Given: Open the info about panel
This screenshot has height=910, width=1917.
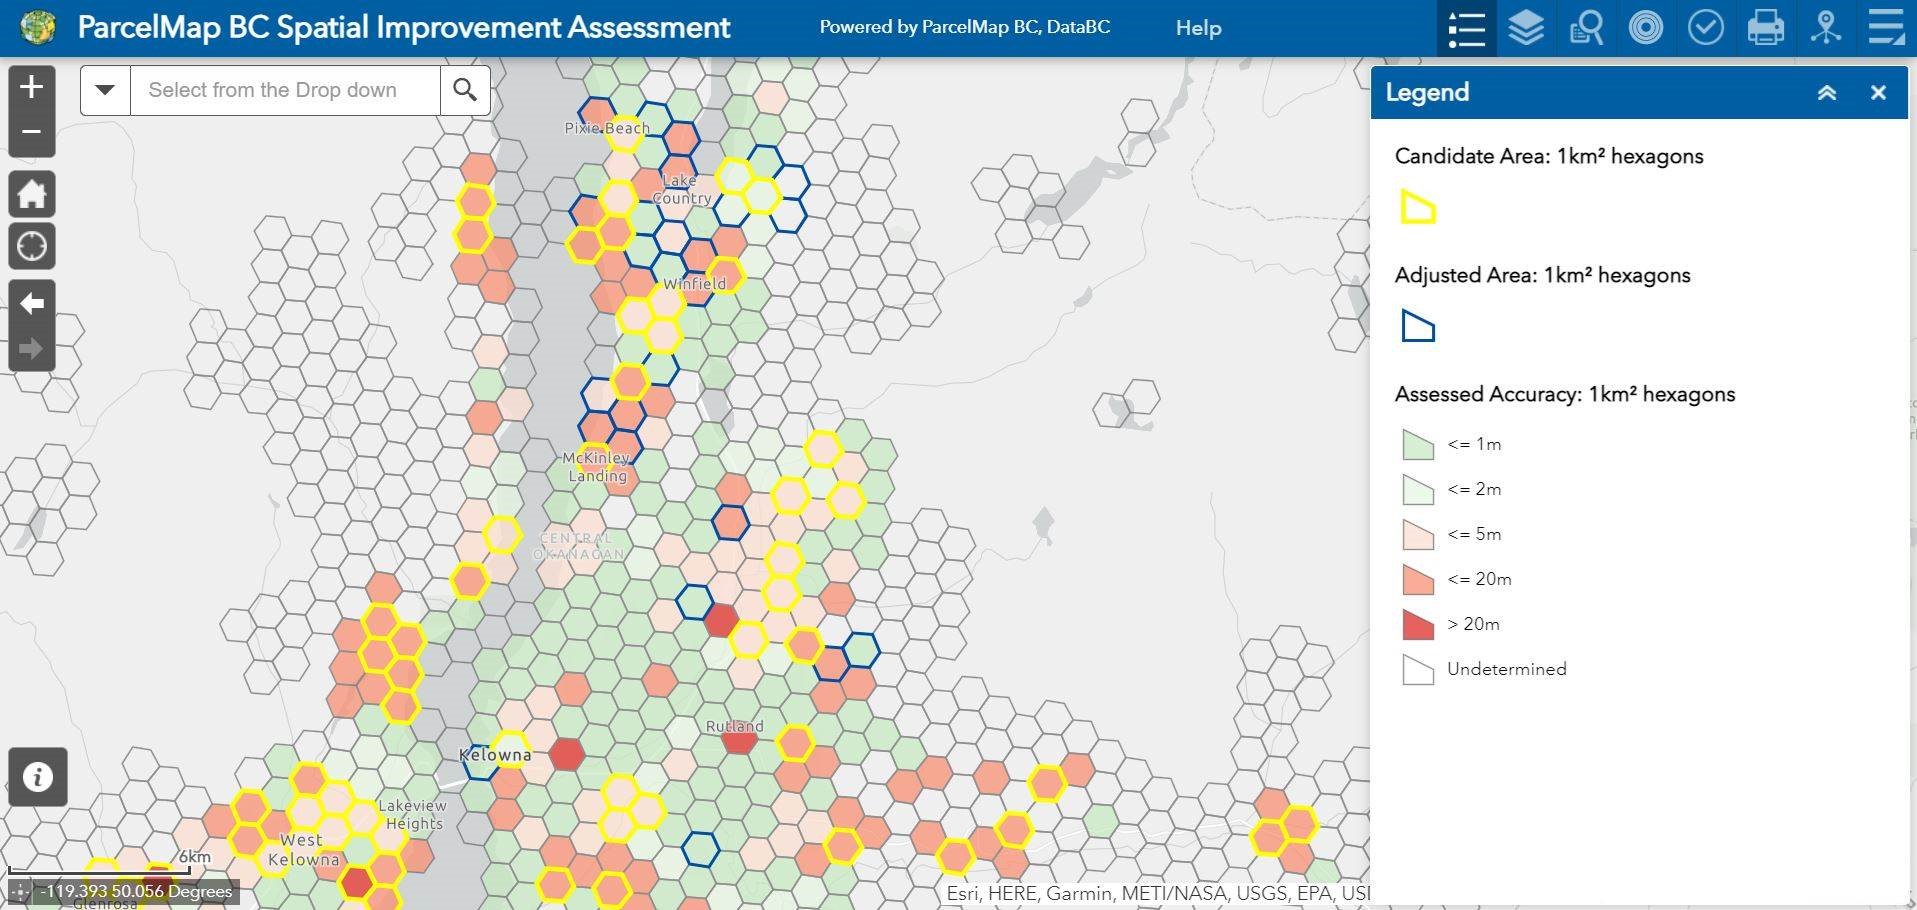Looking at the screenshot, I should coord(38,777).
